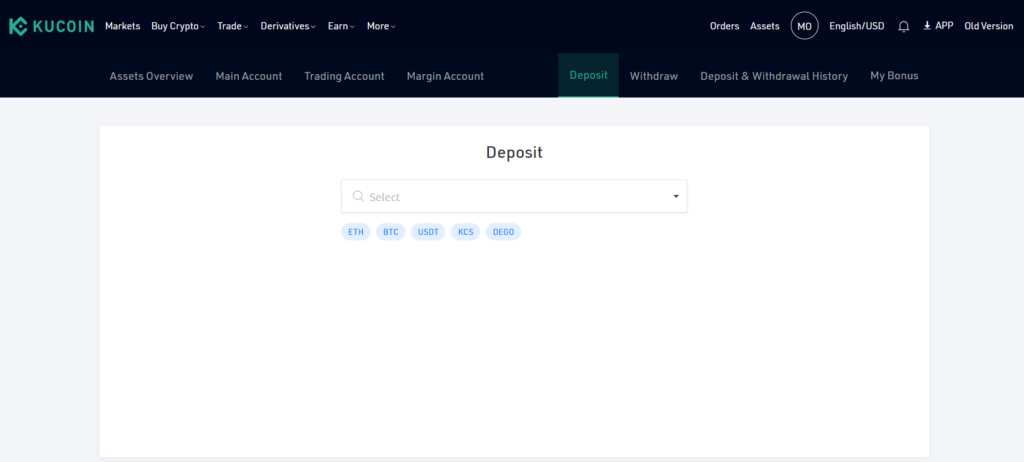Viewport: 1024px width, 462px height.
Task: Open the Assets Overview tab
Action: click(x=152, y=76)
